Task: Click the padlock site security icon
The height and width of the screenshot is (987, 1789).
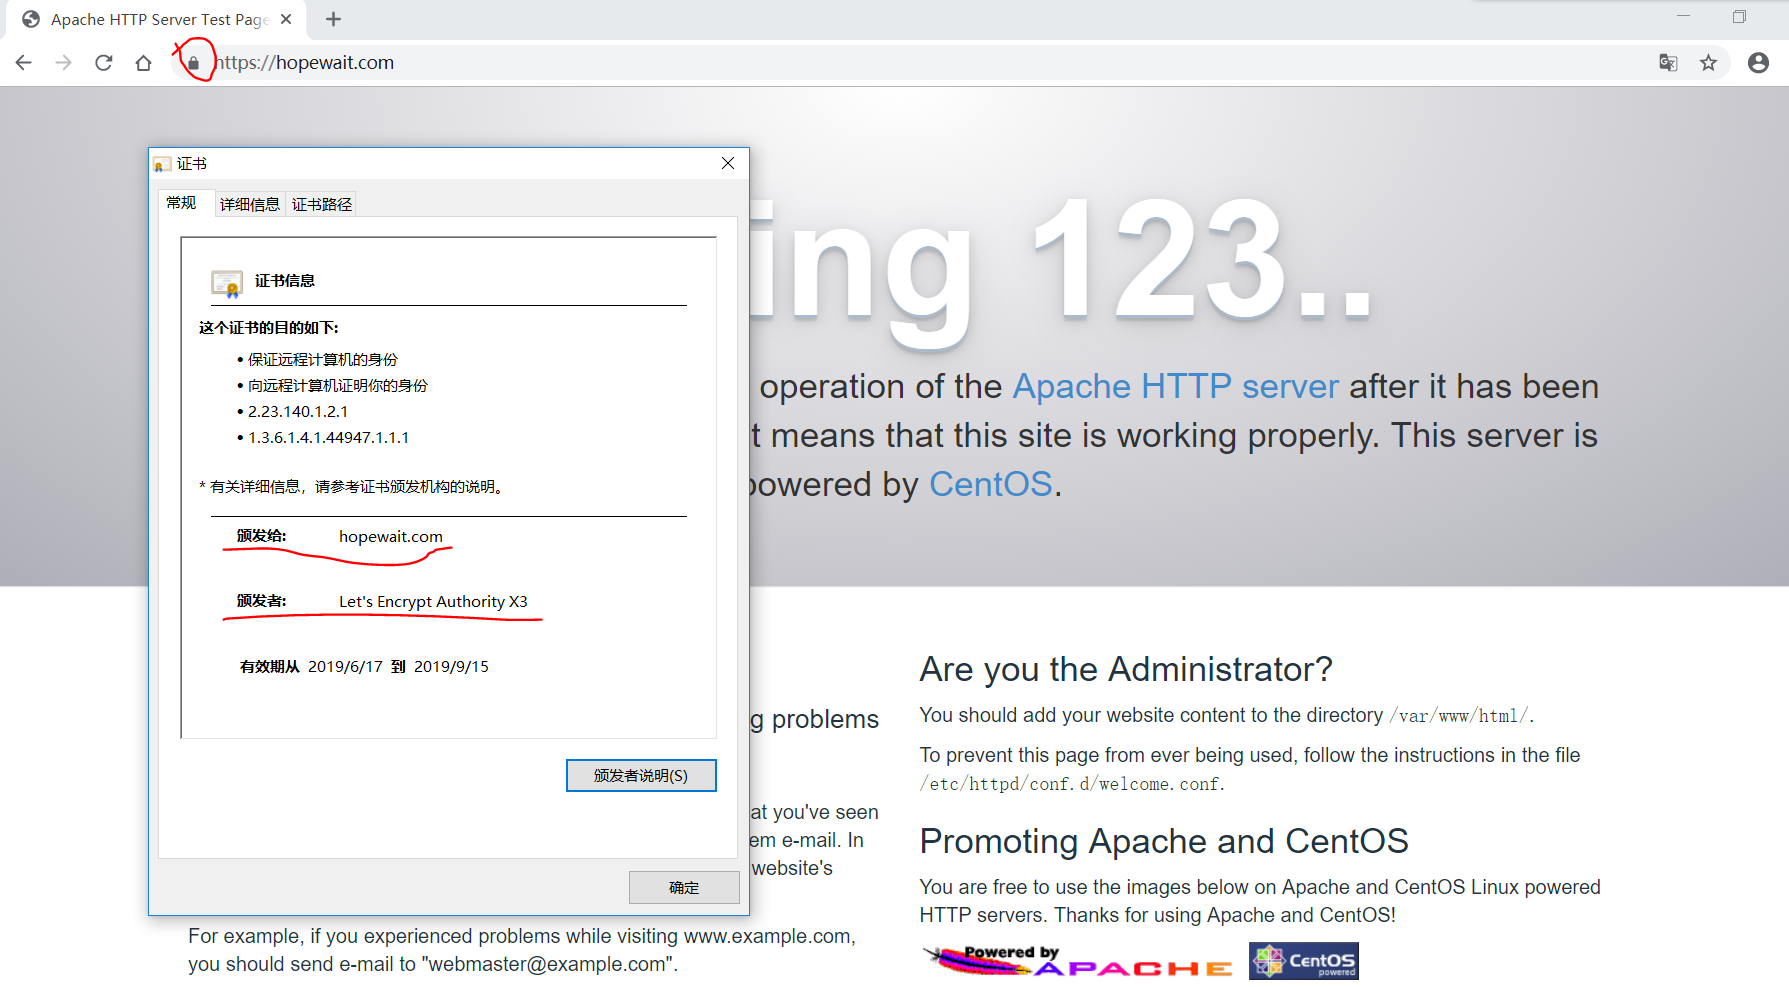Action: click(194, 63)
